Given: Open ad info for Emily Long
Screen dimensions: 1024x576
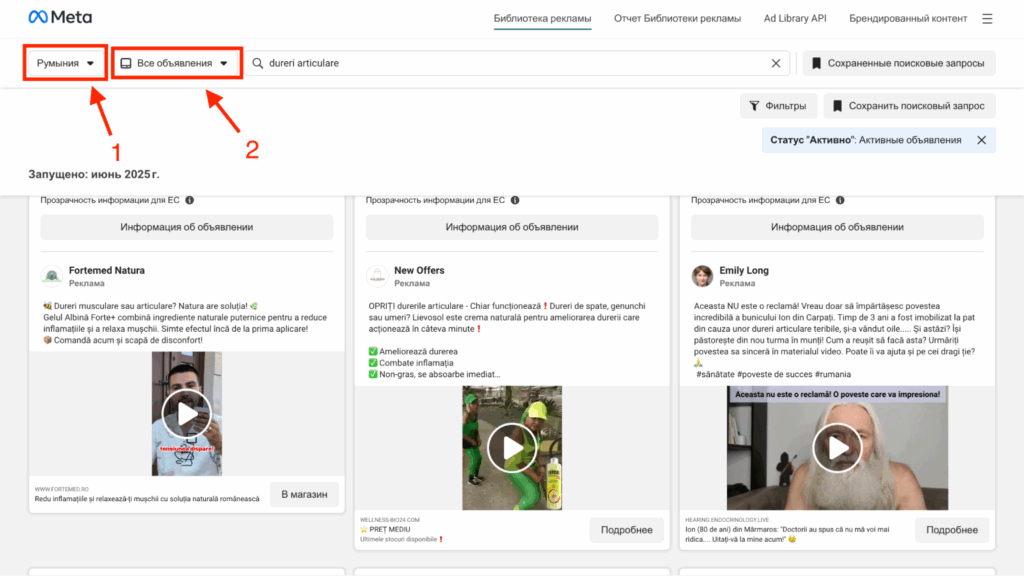Looking at the screenshot, I should [837, 227].
